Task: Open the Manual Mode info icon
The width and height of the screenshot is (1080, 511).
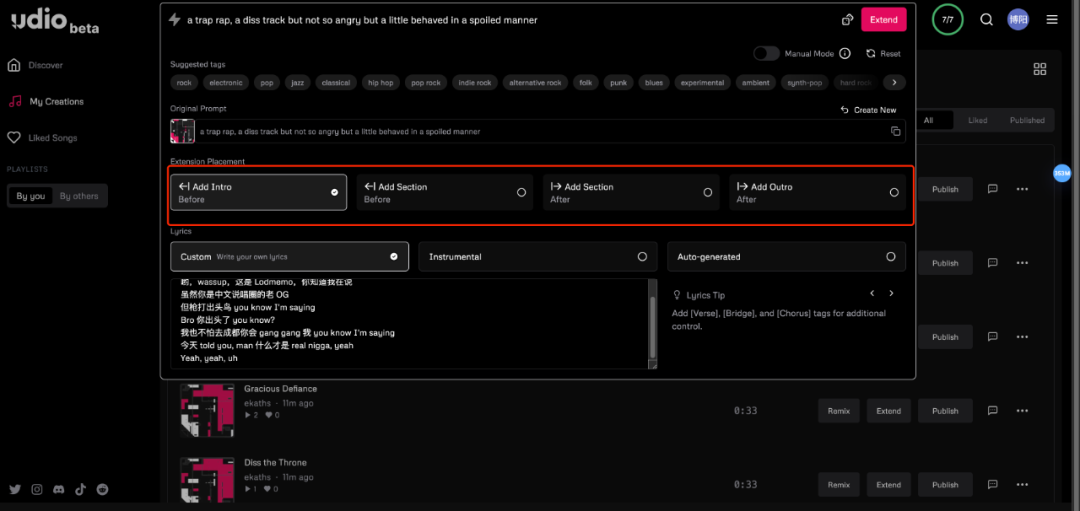Action: click(x=845, y=54)
